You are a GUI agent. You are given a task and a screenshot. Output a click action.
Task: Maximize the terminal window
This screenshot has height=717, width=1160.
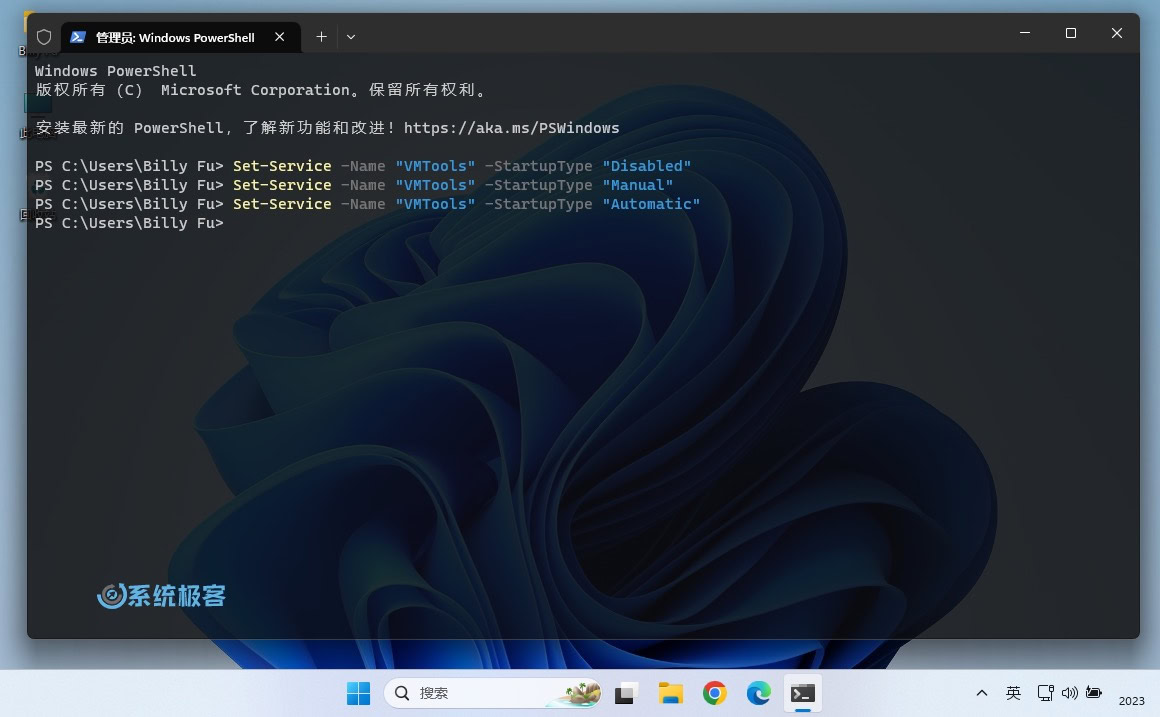coord(1070,33)
